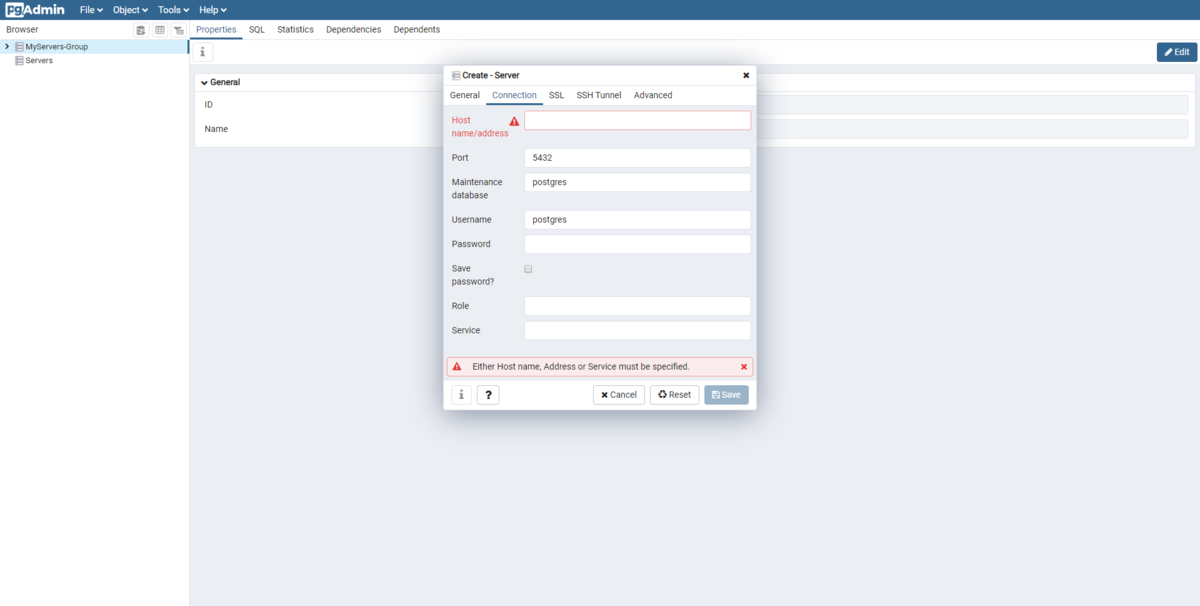This screenshot has width=1200, height=606.
Task: Click the Reset button
Action: 674,395
